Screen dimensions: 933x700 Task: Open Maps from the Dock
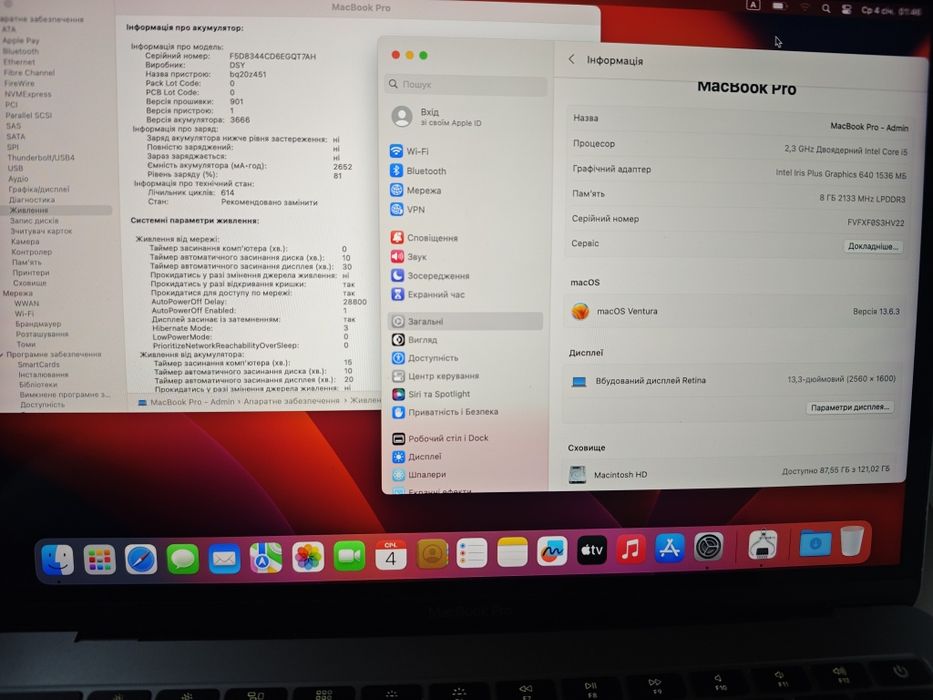click(x=265, y=558)
